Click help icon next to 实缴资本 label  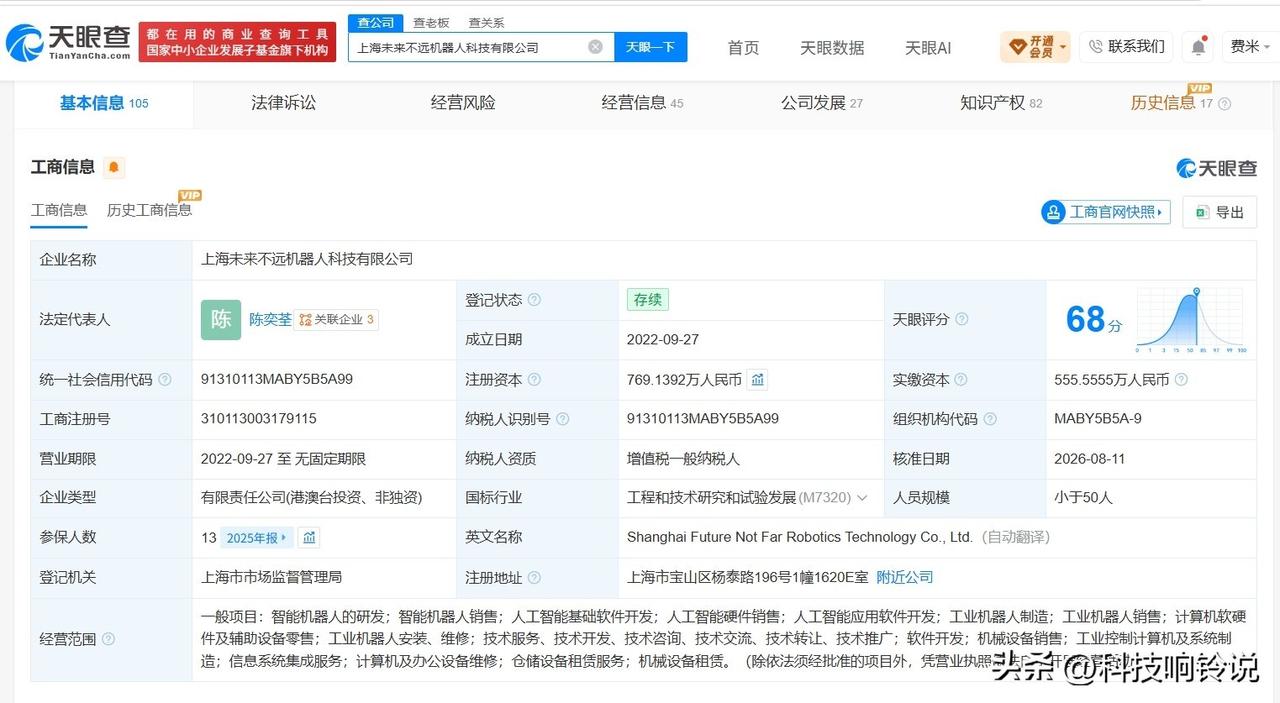(x=961, y=380)
